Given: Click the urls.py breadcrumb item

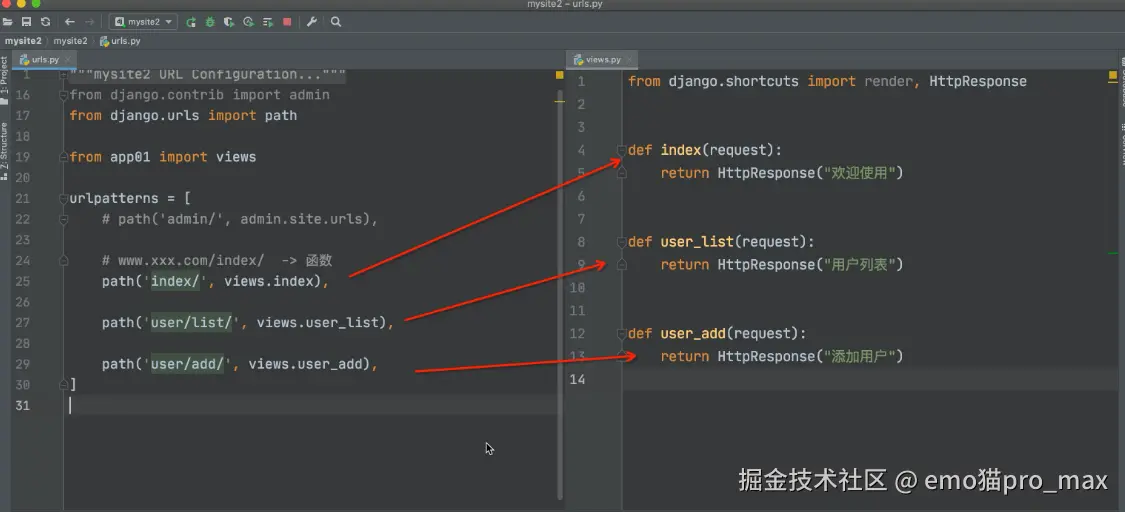Looking at the screenshot, I should tap(121, 41).
